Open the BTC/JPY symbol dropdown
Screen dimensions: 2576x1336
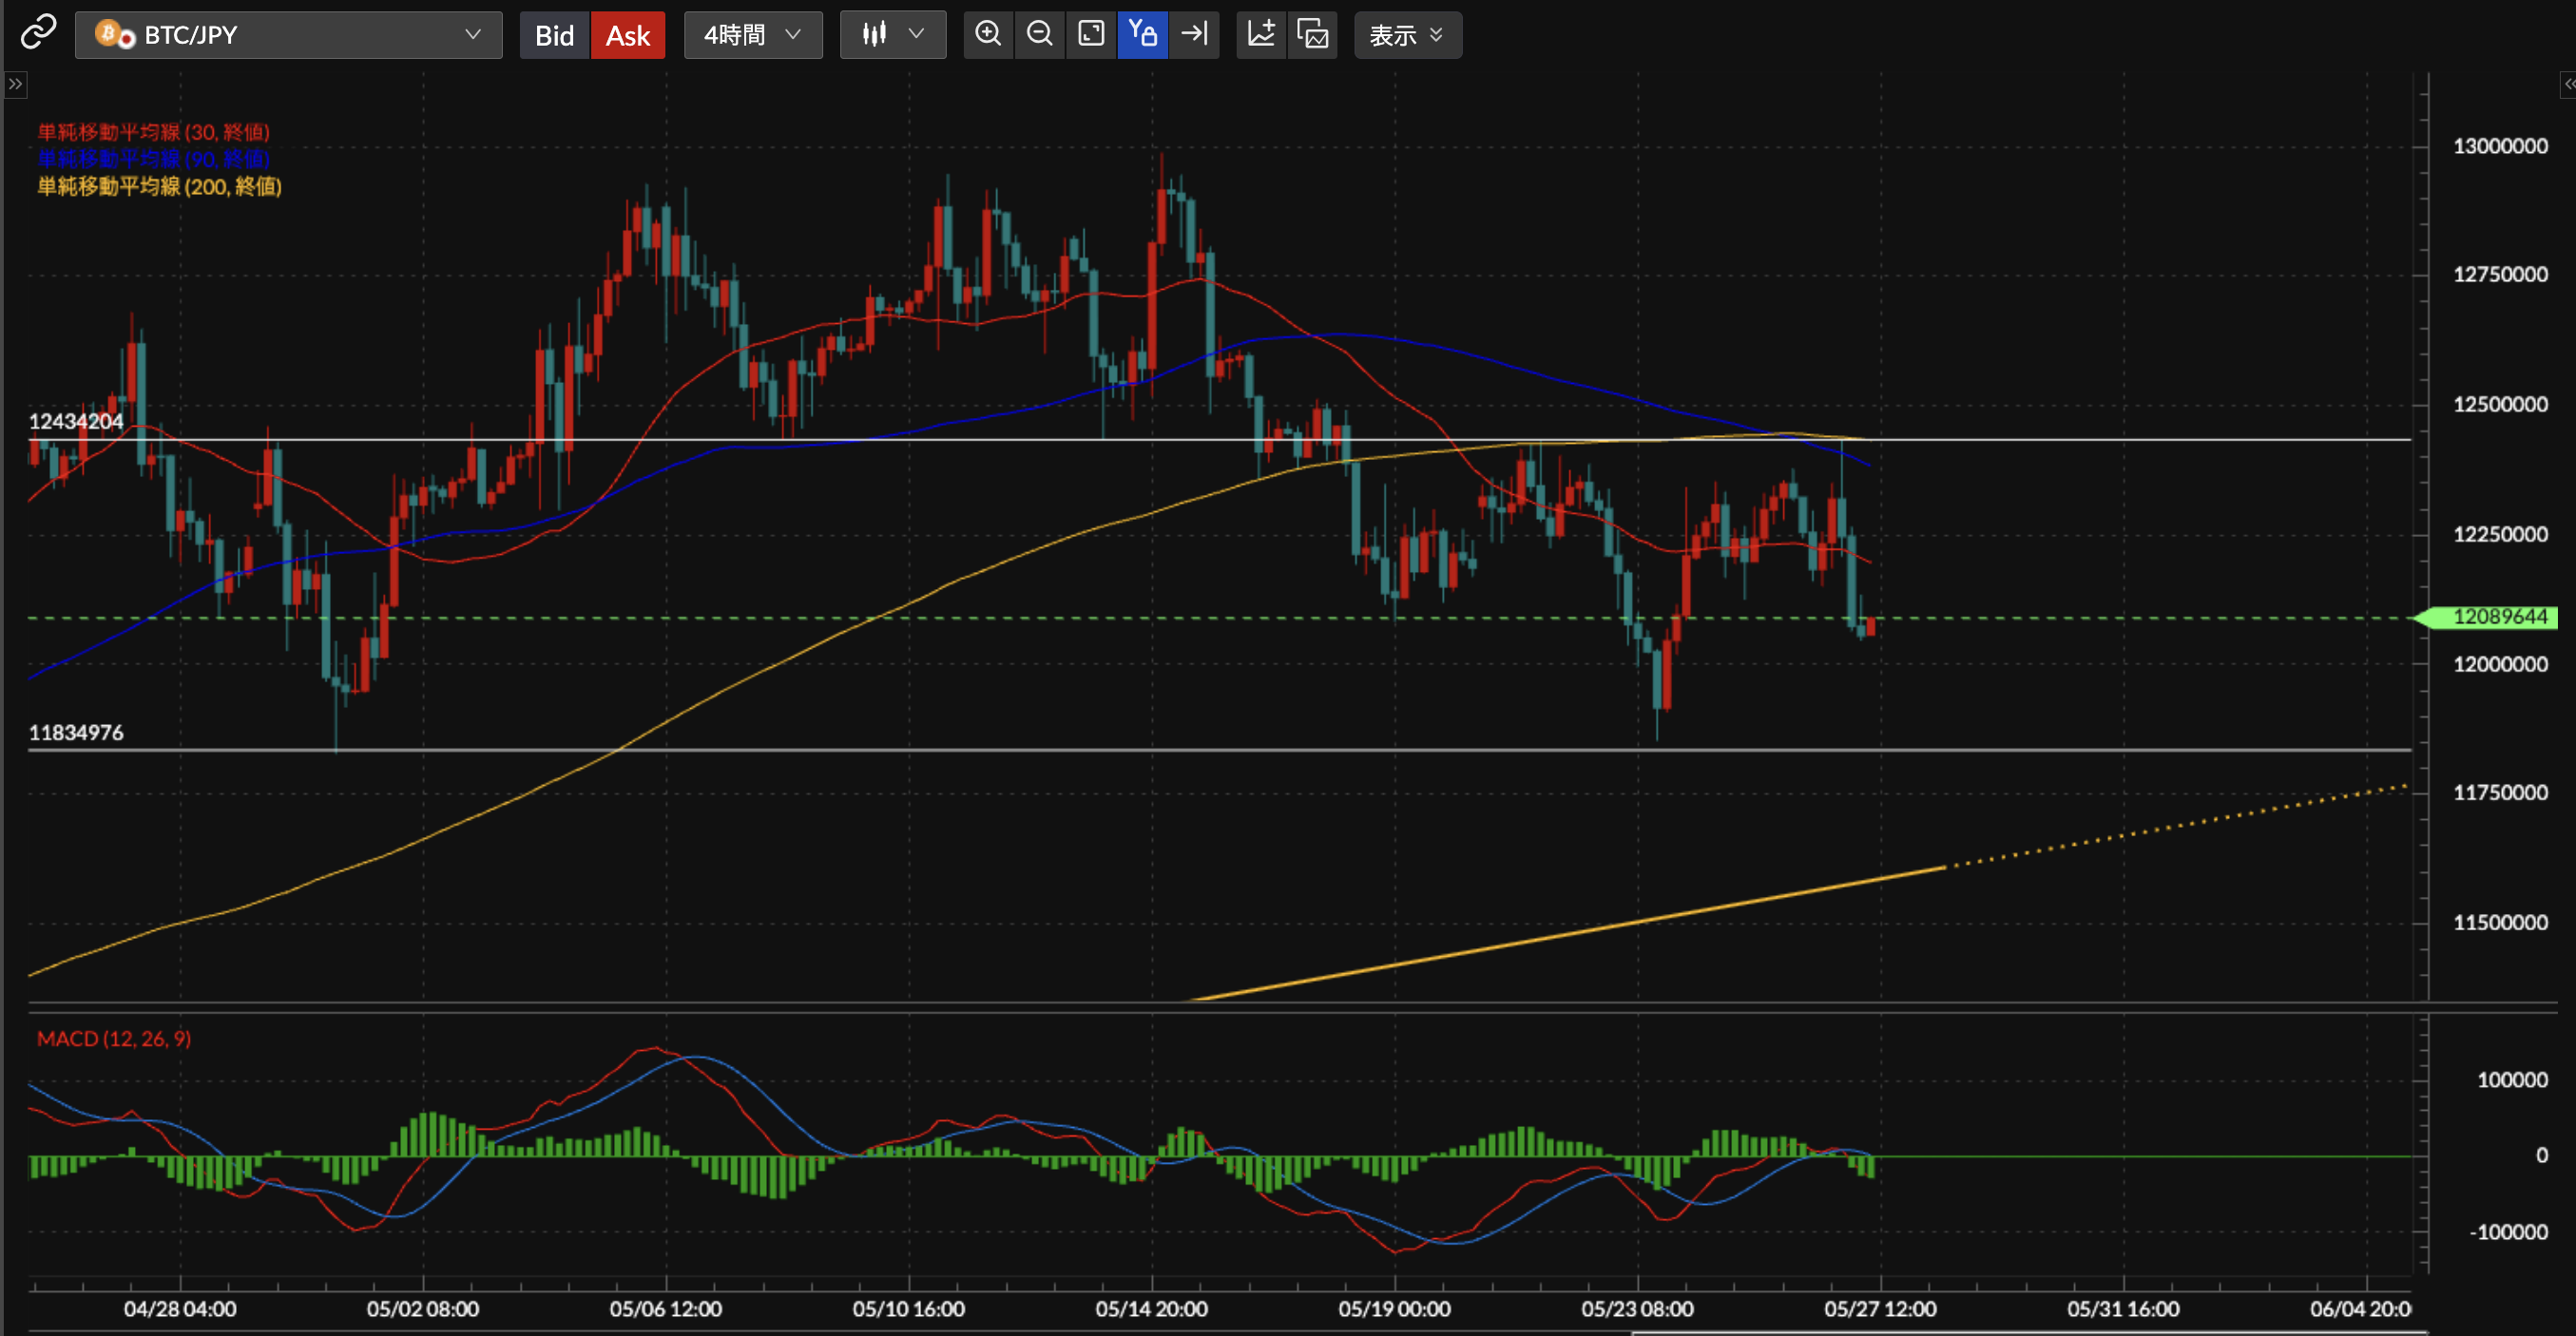(289, 35)
